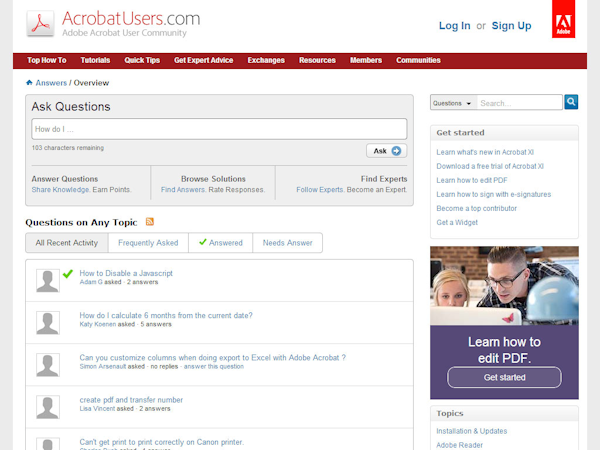Open Learn what's new in Acrobat XI

click(485, 152)
